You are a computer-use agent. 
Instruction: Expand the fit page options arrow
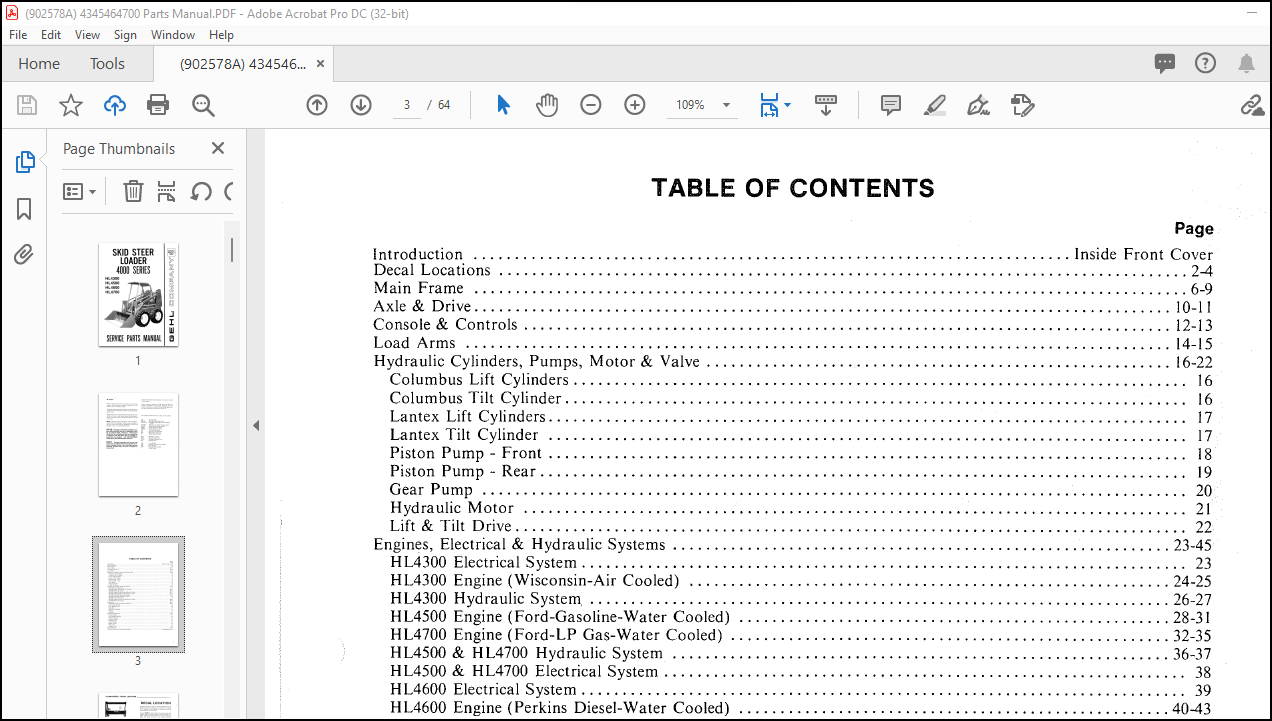click(x=787, y=105)
